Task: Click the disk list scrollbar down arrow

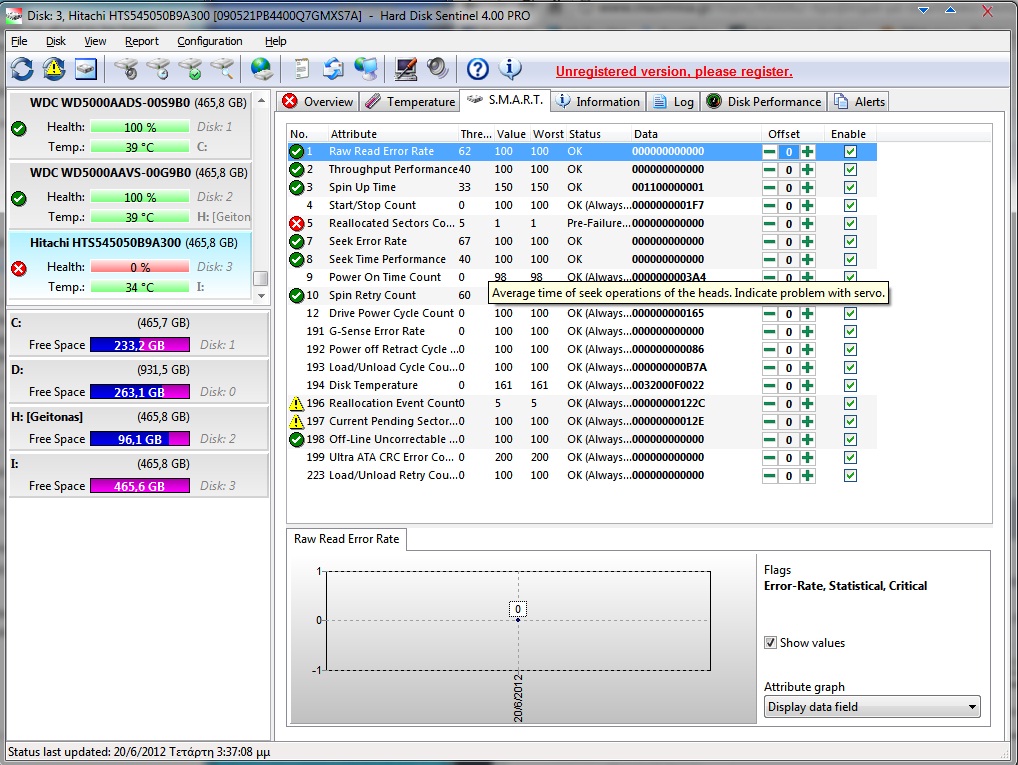Action: tap(261, 296)
